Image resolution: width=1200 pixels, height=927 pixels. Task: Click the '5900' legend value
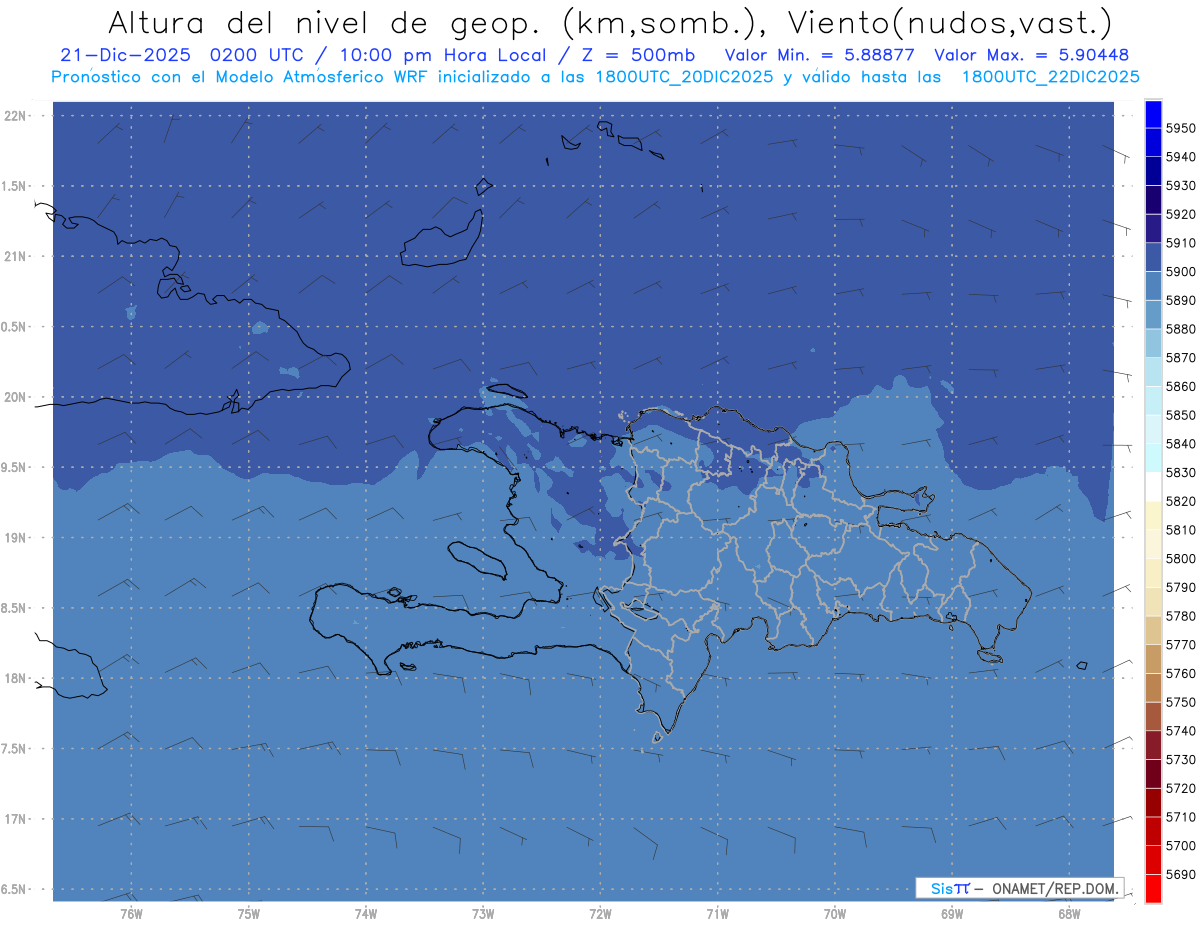coord(1180,271)
